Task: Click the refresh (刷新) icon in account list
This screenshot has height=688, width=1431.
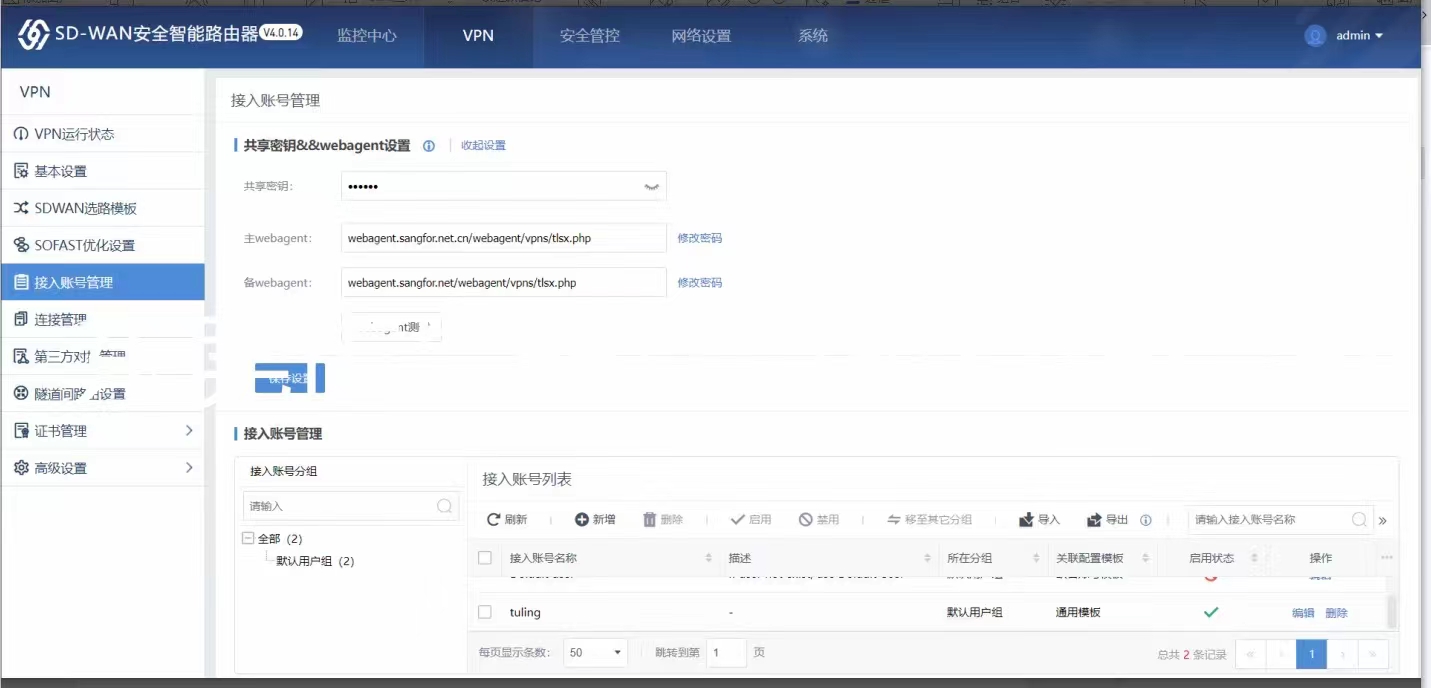Action: pyautogui.click(x=493, y=520)
